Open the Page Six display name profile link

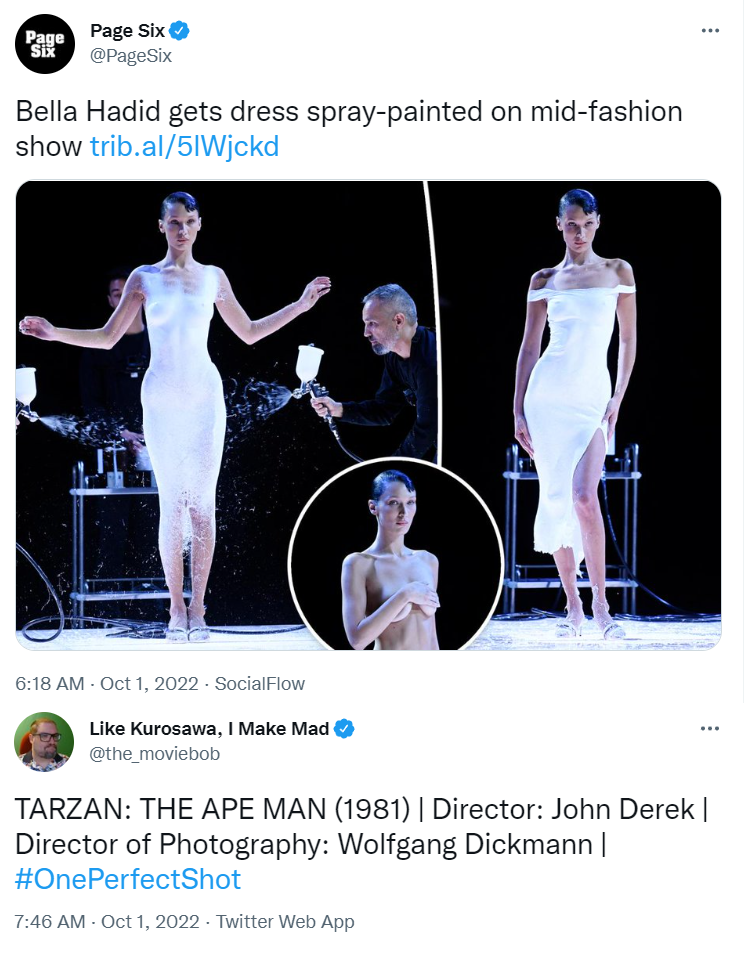127,31
